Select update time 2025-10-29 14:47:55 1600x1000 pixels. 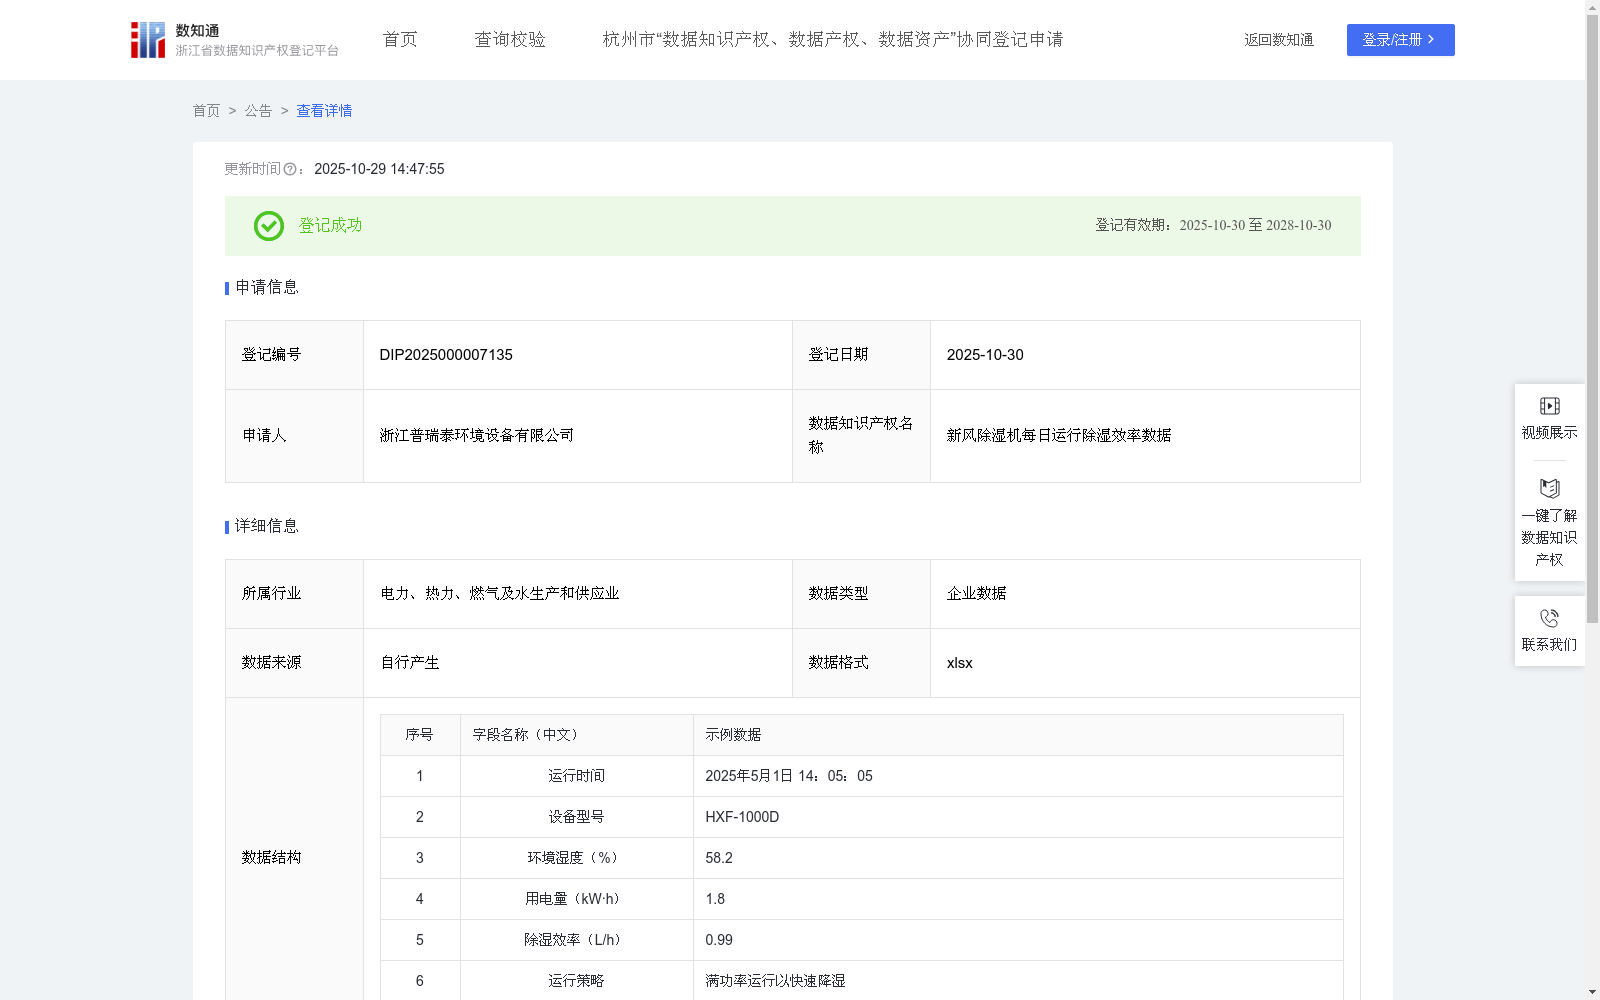coord(379,170)
